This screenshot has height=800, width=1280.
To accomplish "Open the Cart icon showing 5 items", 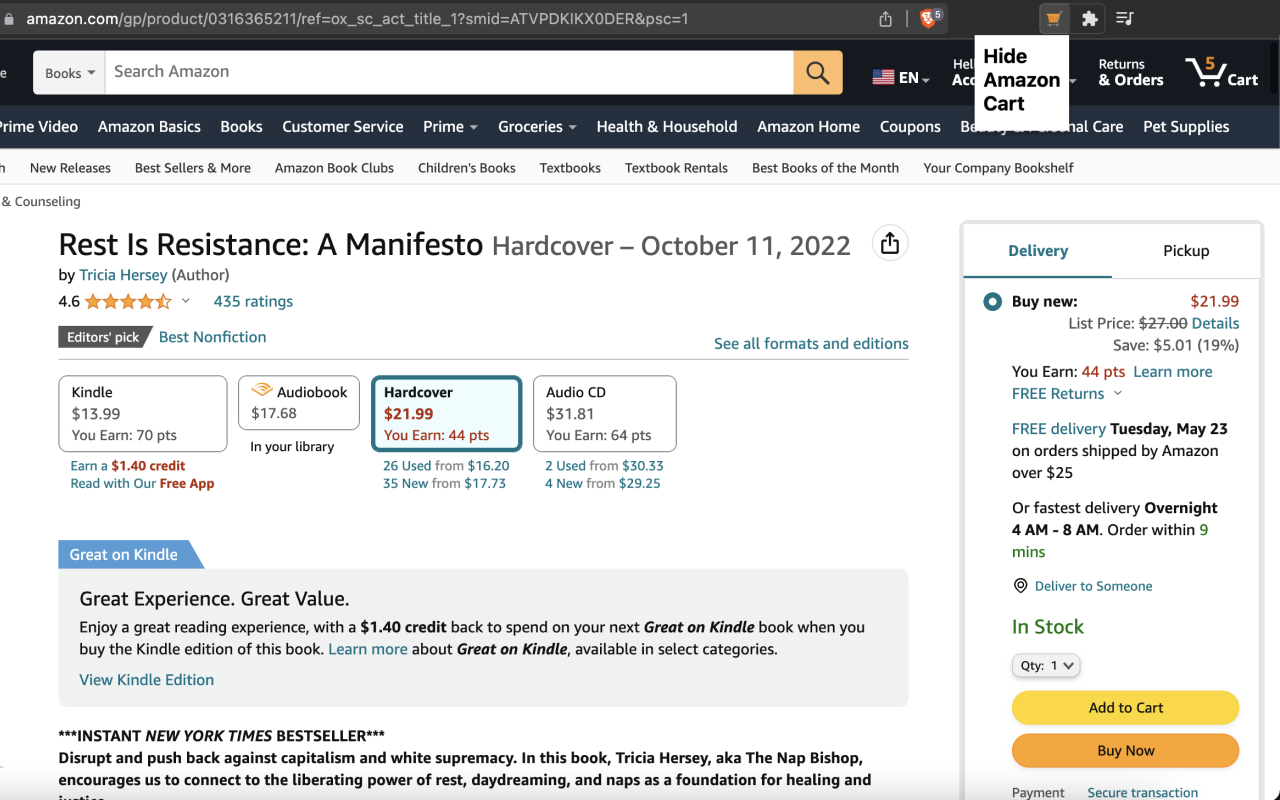I will pos(1222,72).
